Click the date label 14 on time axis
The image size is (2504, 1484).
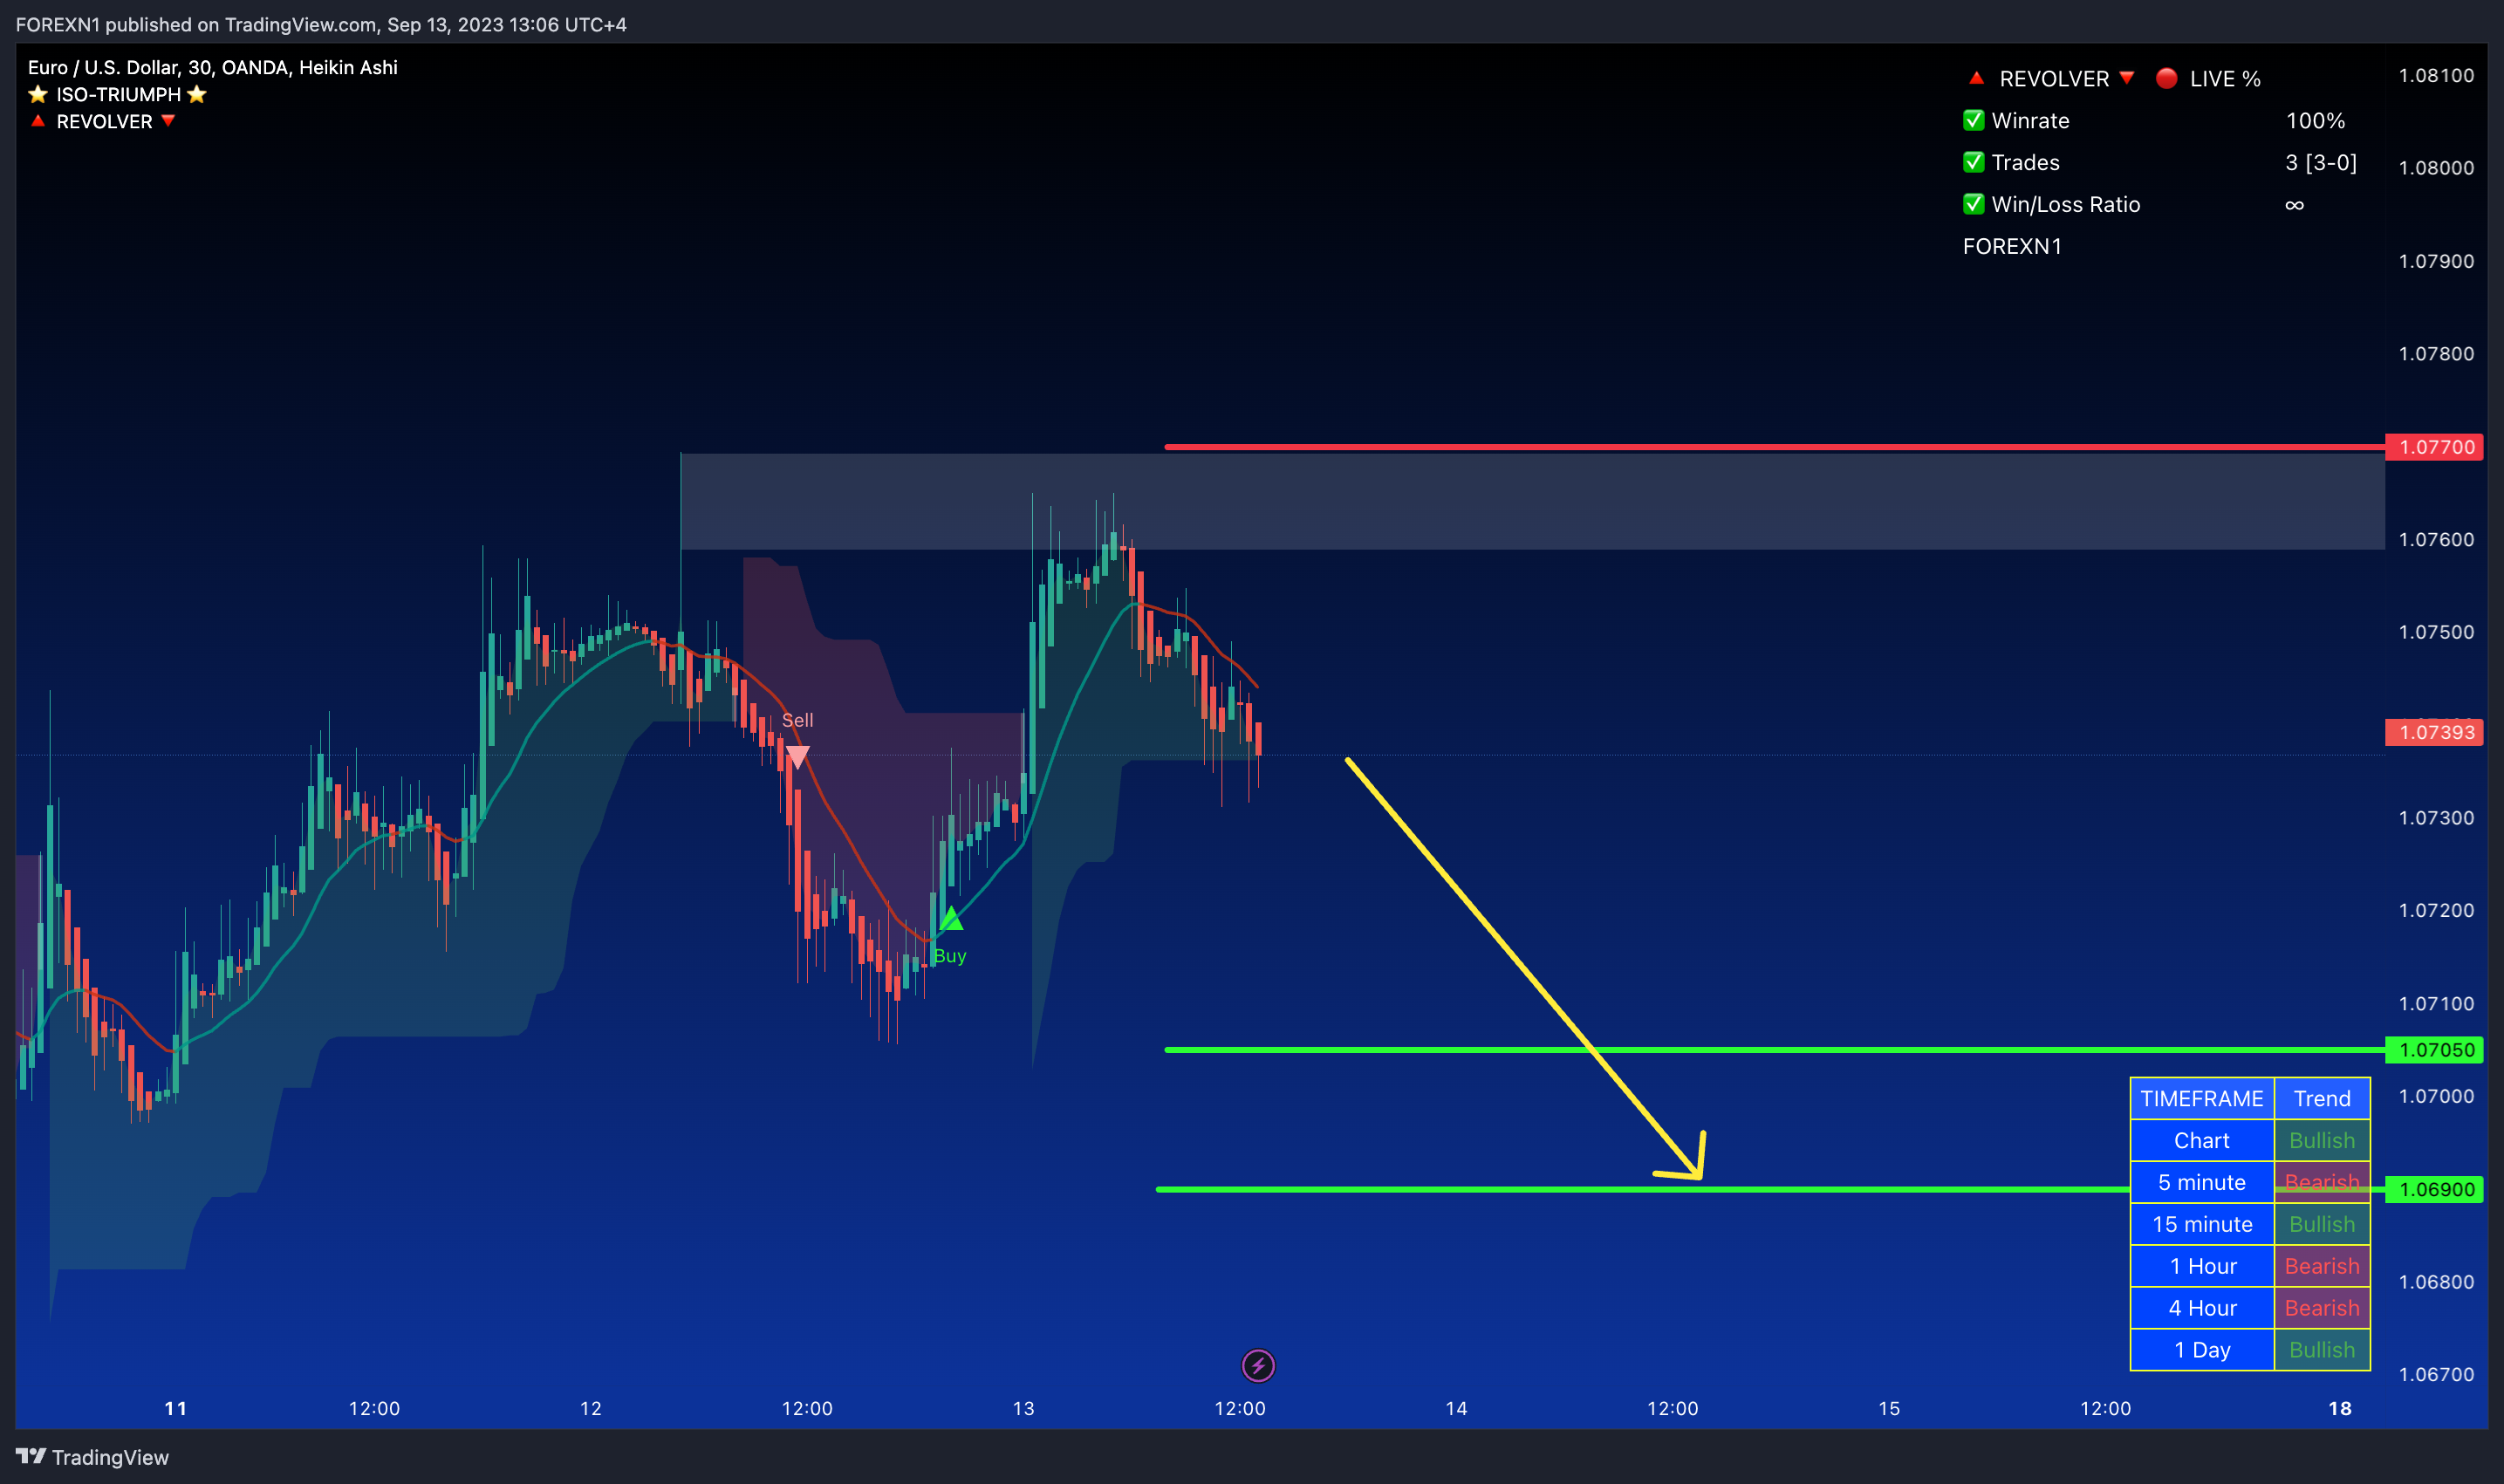click(1456, 1408)
